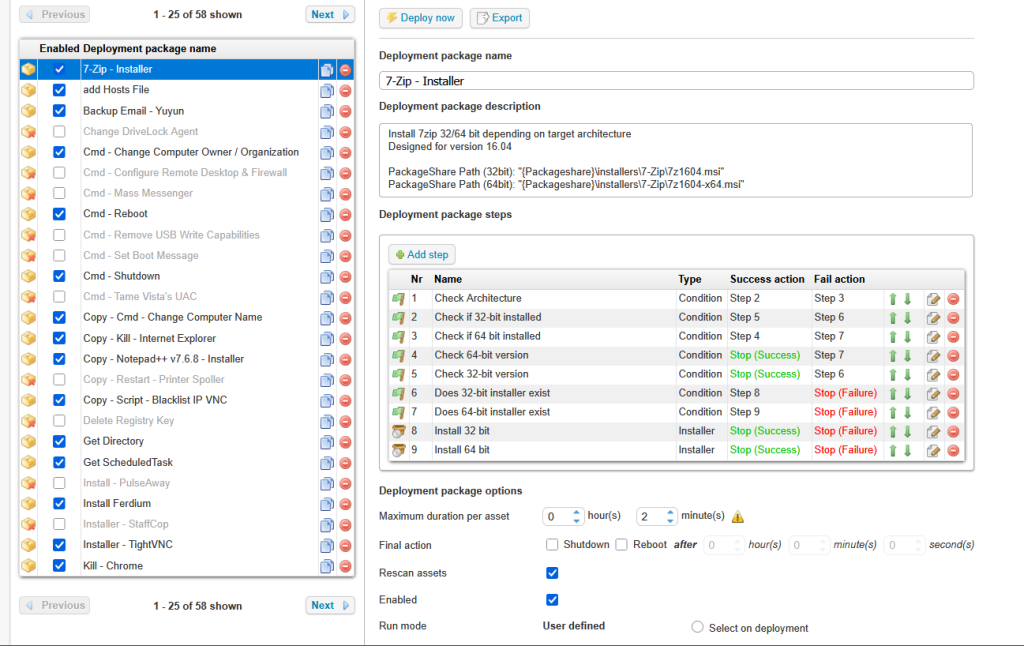Screen dimensions: 1024x646
Task: Go to Next page at top
Action: 330,14
